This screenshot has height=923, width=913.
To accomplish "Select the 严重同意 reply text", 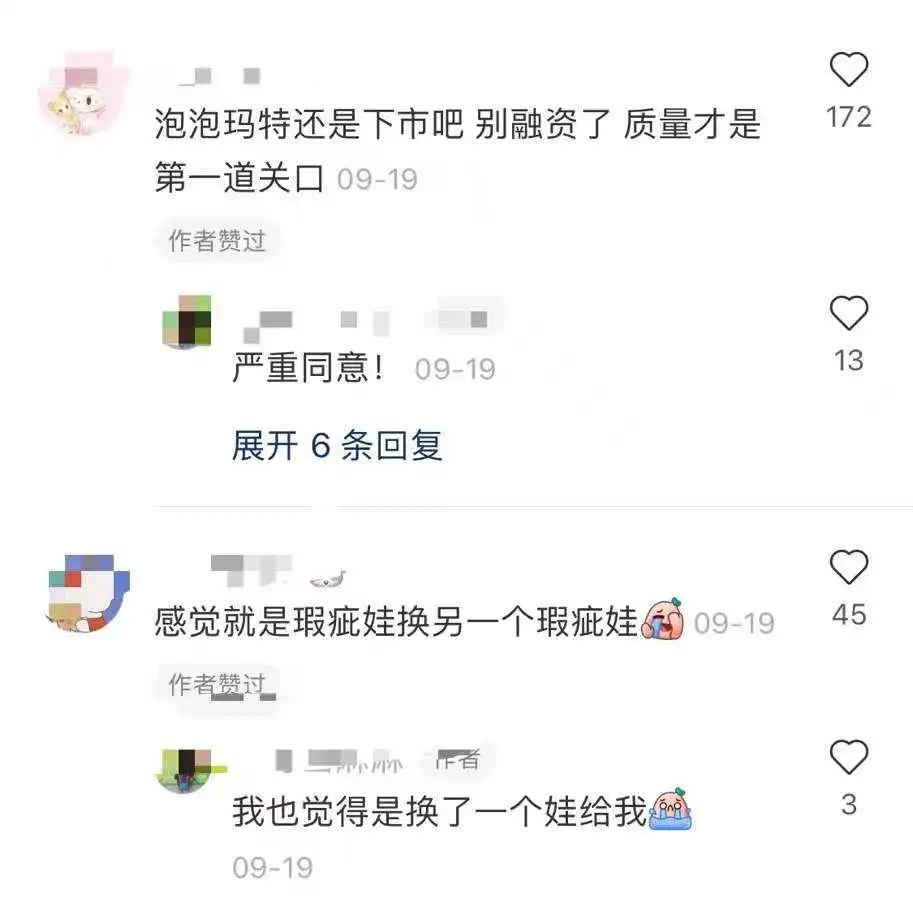I will pyautogui.click(x=308, y=368).
